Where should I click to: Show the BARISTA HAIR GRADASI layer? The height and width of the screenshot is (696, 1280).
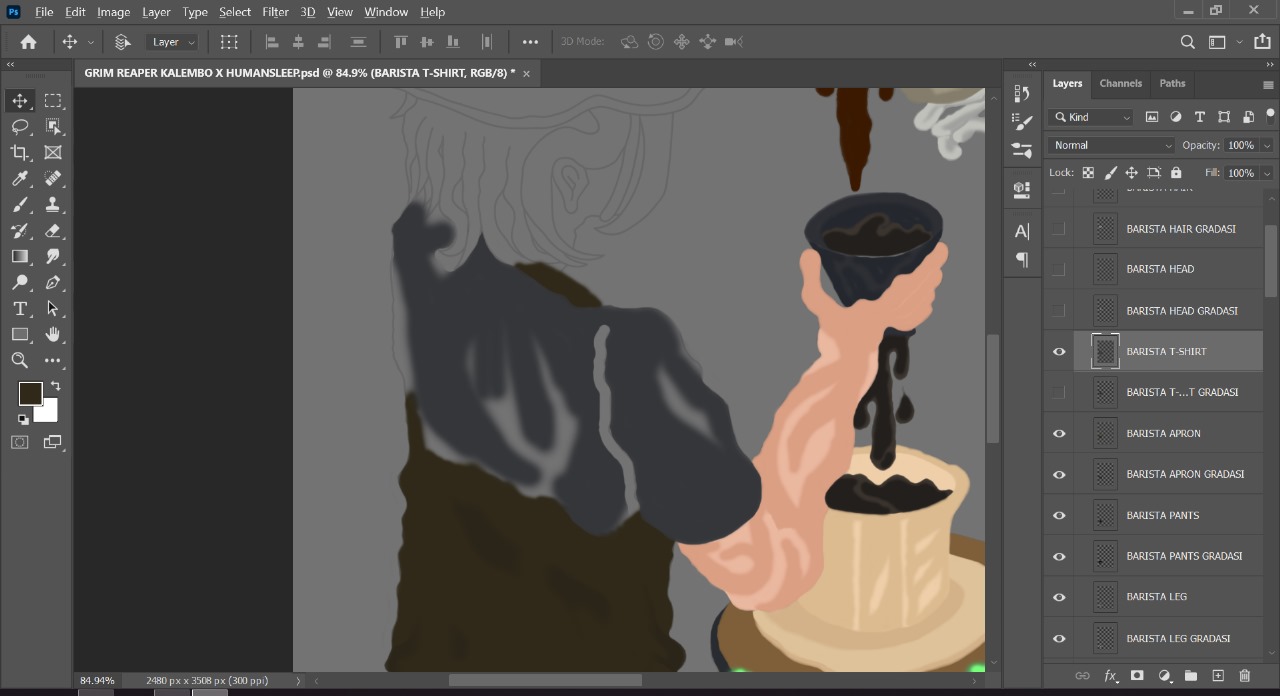click(1059, 229)
